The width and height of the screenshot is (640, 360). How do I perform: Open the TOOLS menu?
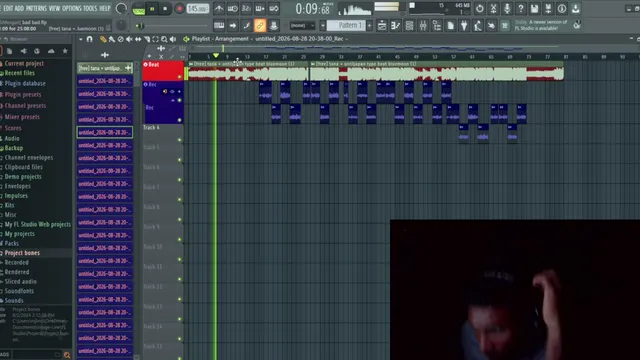click(90, 8)
